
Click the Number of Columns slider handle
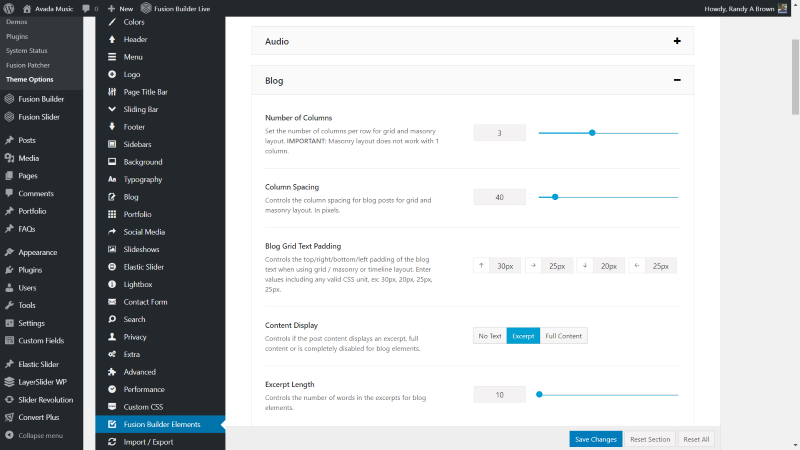pos(592,133)
